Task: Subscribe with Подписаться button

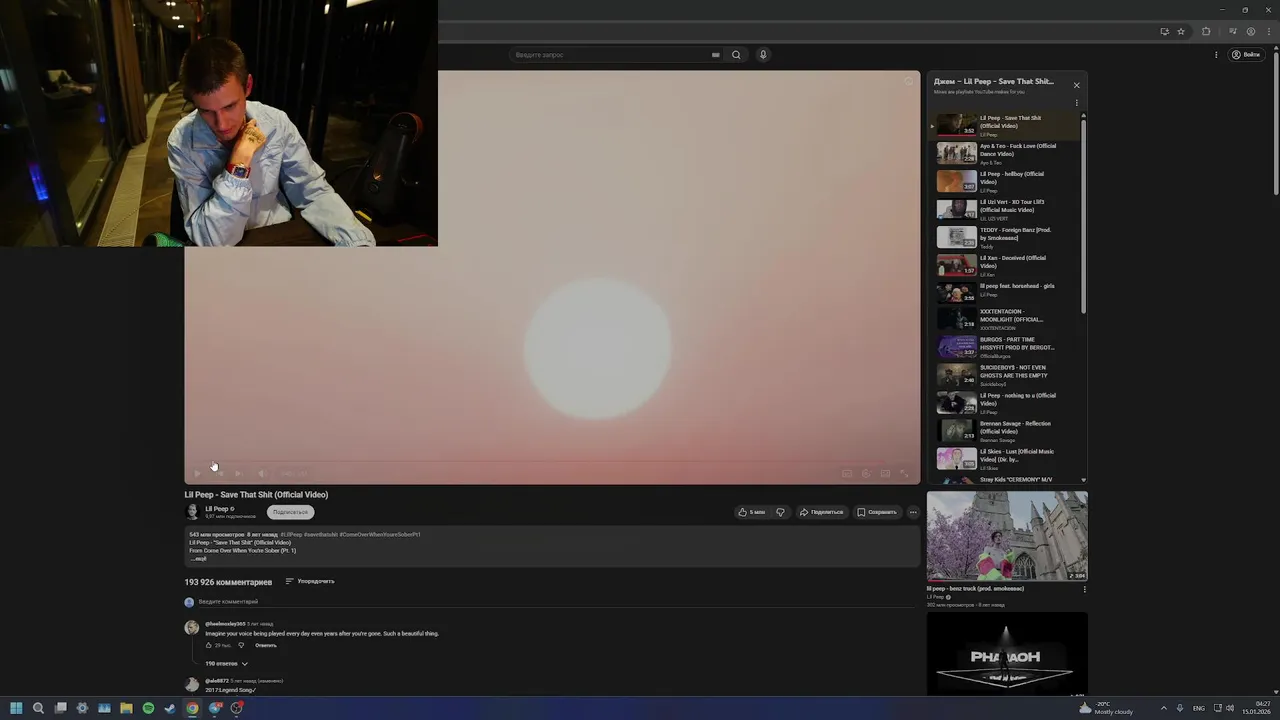Action: pos(290,512)
